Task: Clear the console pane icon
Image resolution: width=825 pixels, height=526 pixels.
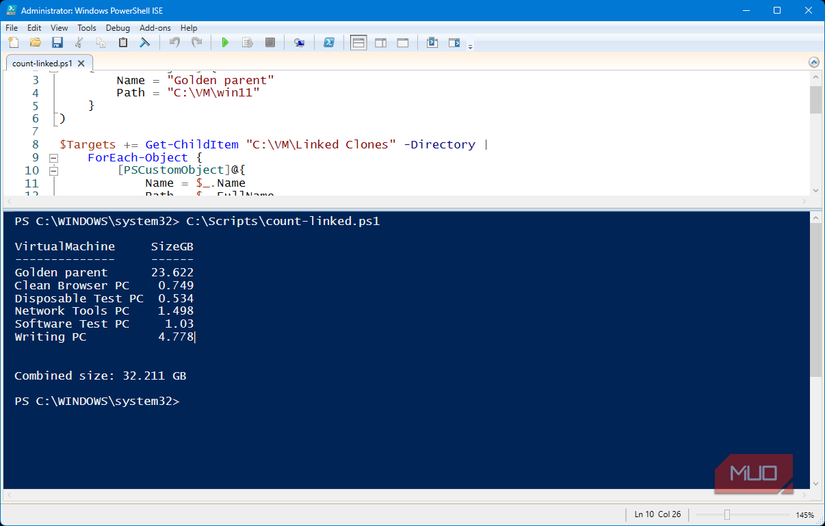Action: (x=145, y=43)
